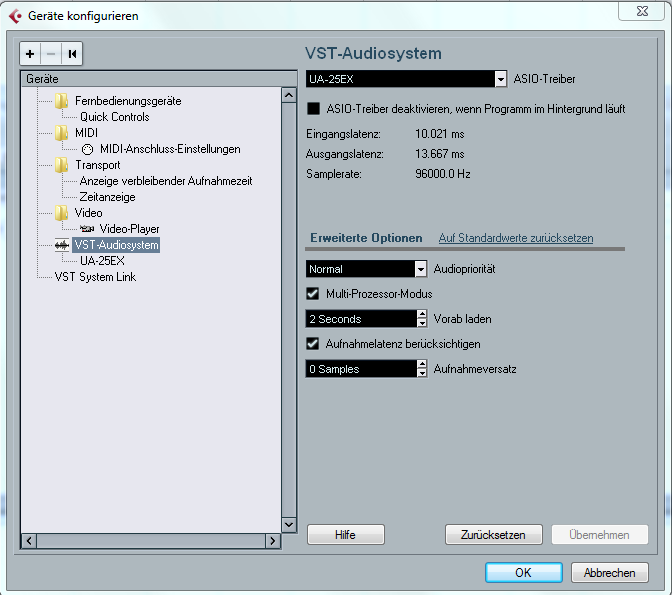Uncheck Aufnahmelatenz berücksichtigen

pyautogui.click(x=312, y=344)
